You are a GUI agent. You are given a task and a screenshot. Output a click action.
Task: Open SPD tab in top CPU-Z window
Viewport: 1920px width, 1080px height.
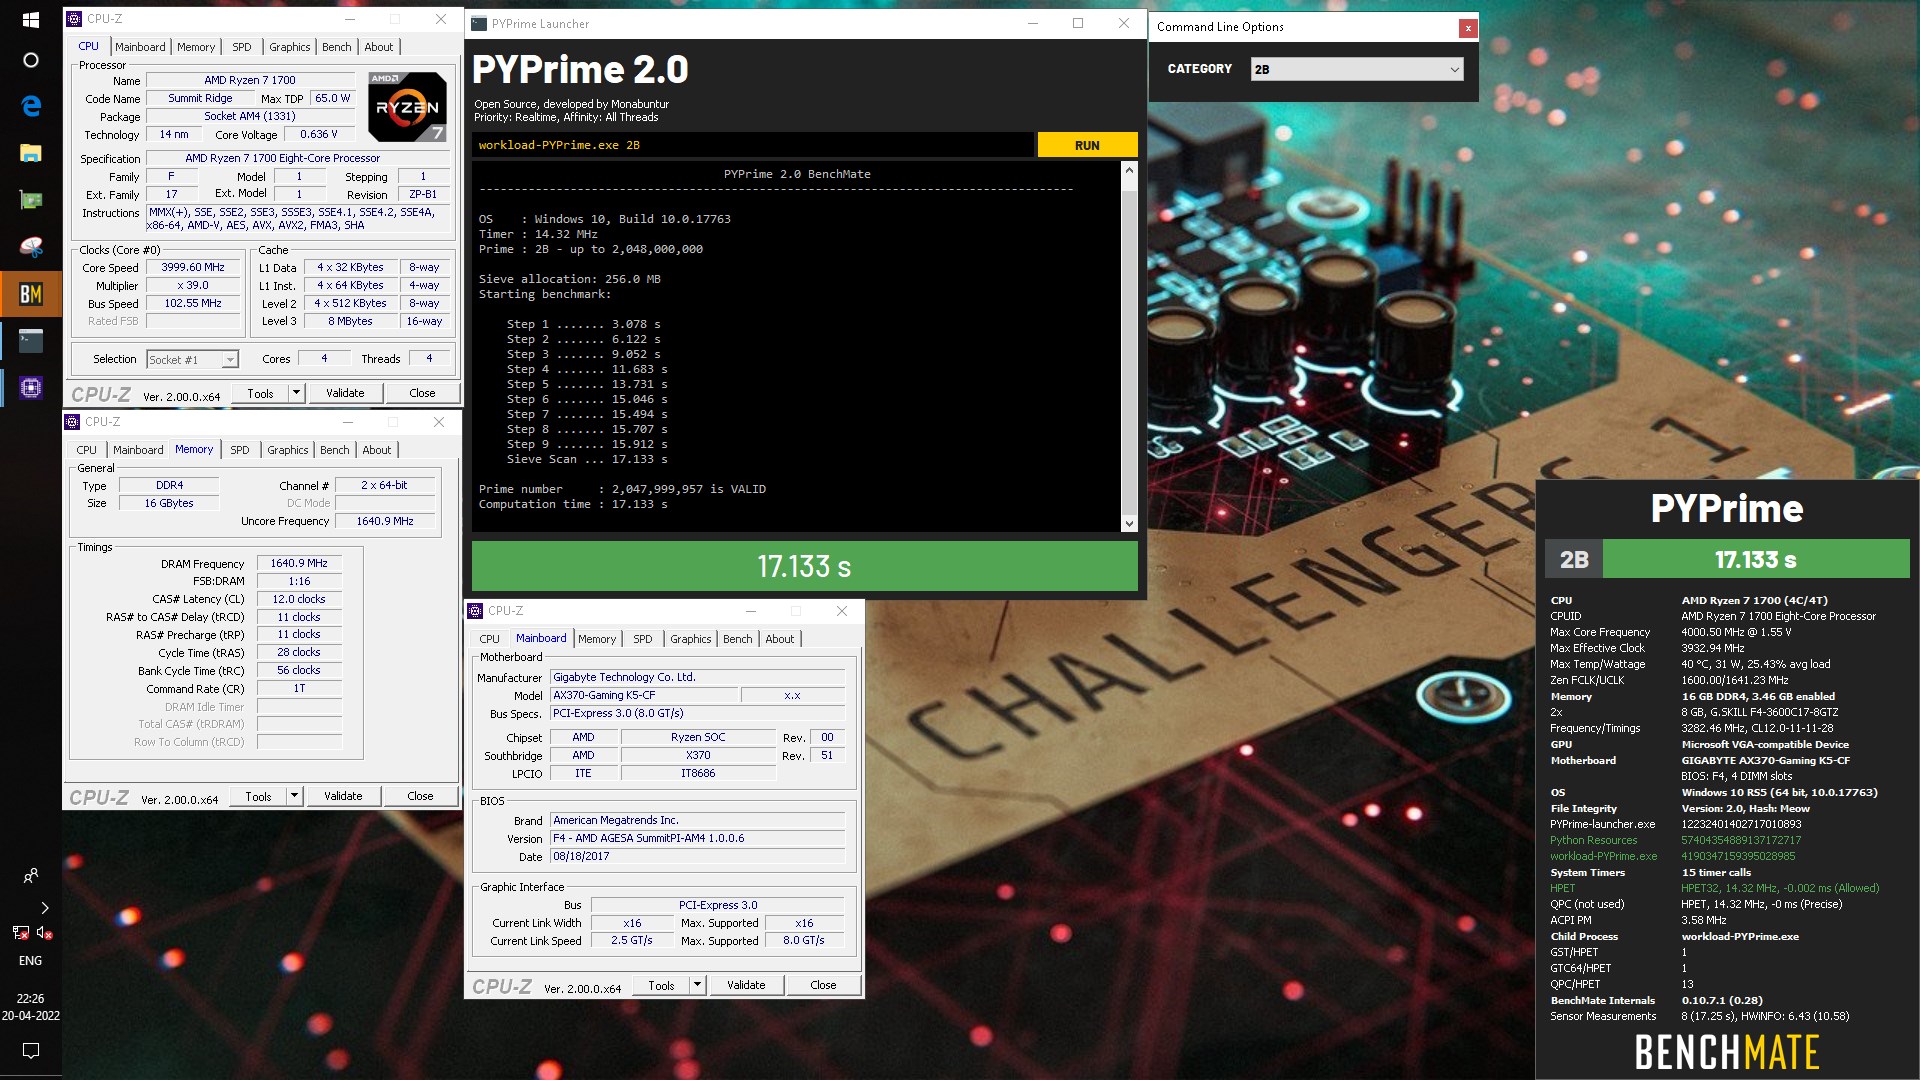coord(242,47)
